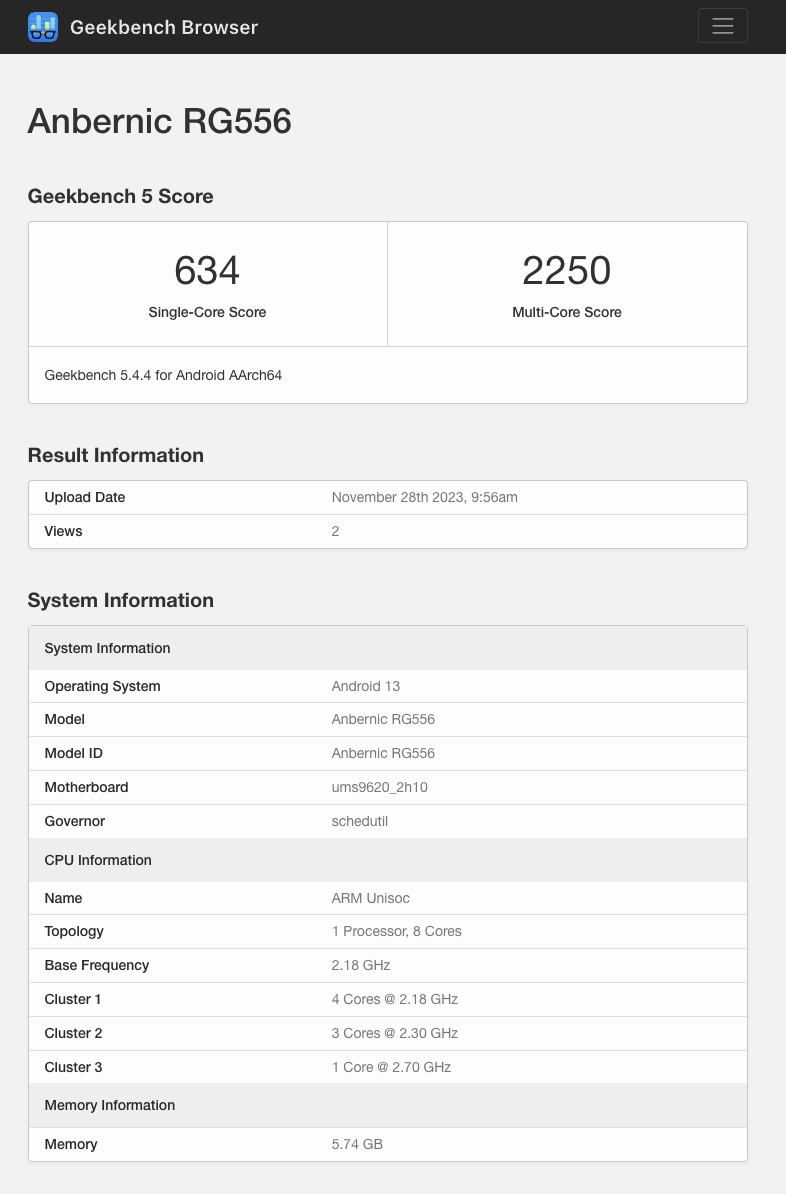Click the Operating System label
The image size is (786, 1194).
point(102,686)
